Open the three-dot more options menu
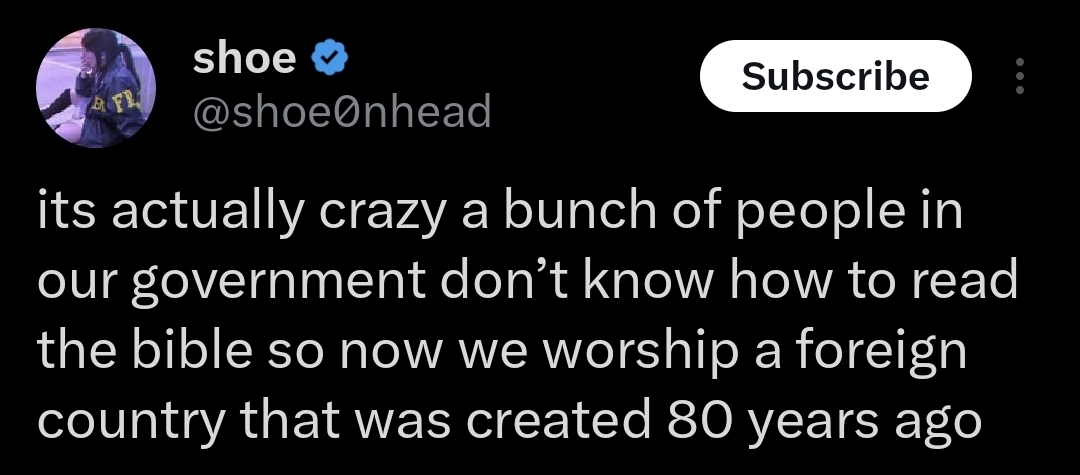Image resolution: width=1080 pixels, height=475 pixels. [x=1019, y=76]
